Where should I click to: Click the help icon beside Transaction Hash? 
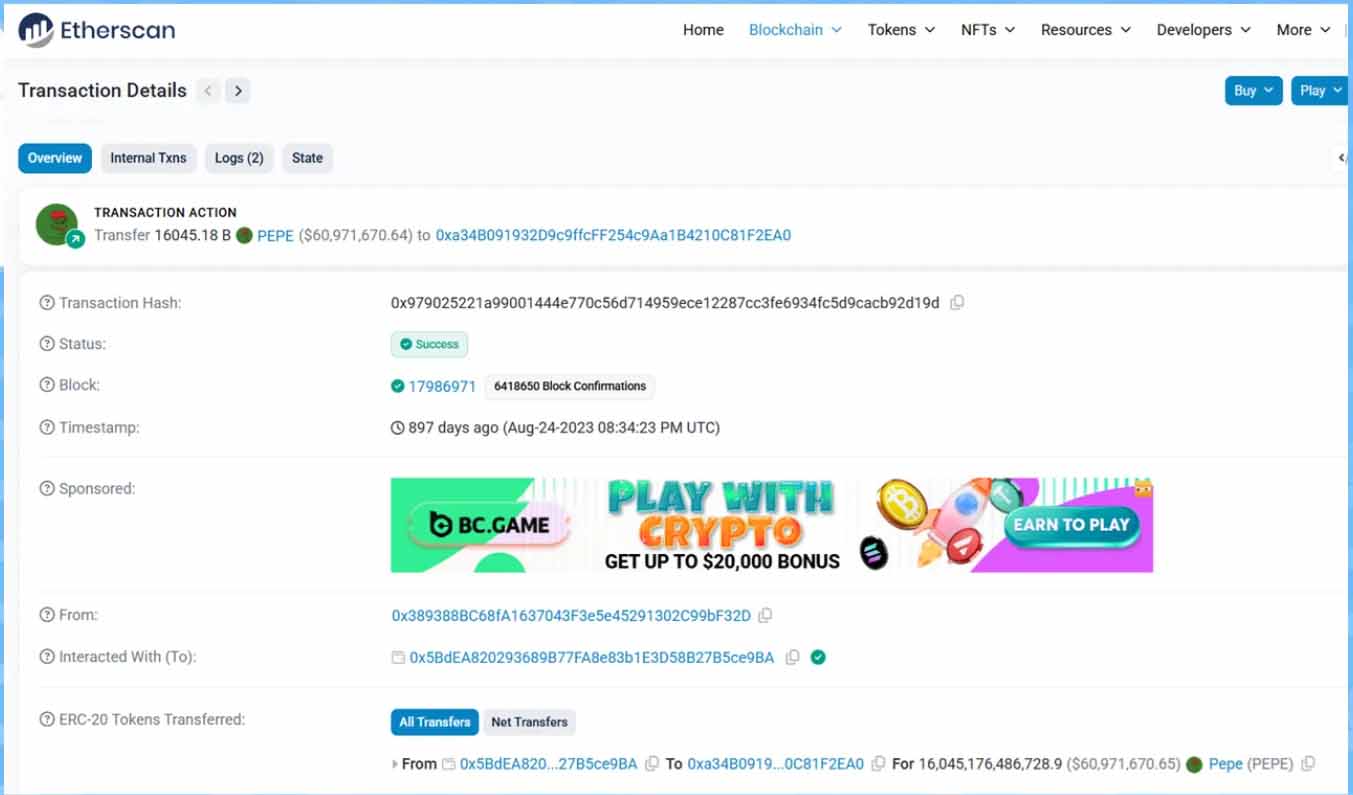click(x=46, y=303)
